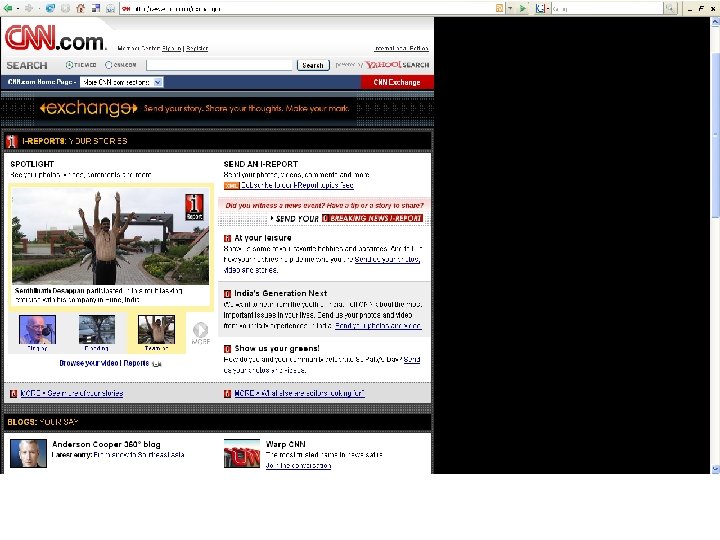
Task: Click the grey browser Forward arrow
Action: tap(28, 8)
